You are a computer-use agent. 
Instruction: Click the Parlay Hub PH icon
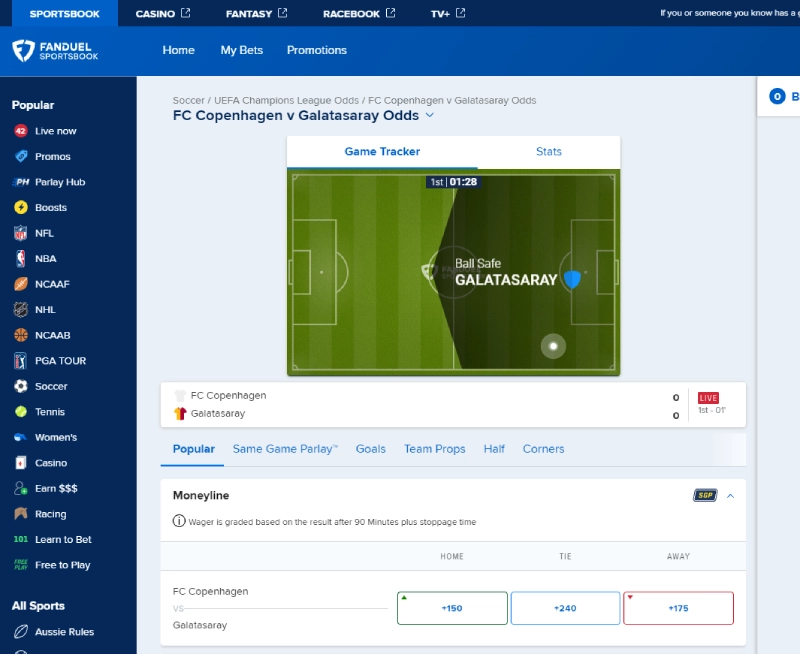click(21, 182)
